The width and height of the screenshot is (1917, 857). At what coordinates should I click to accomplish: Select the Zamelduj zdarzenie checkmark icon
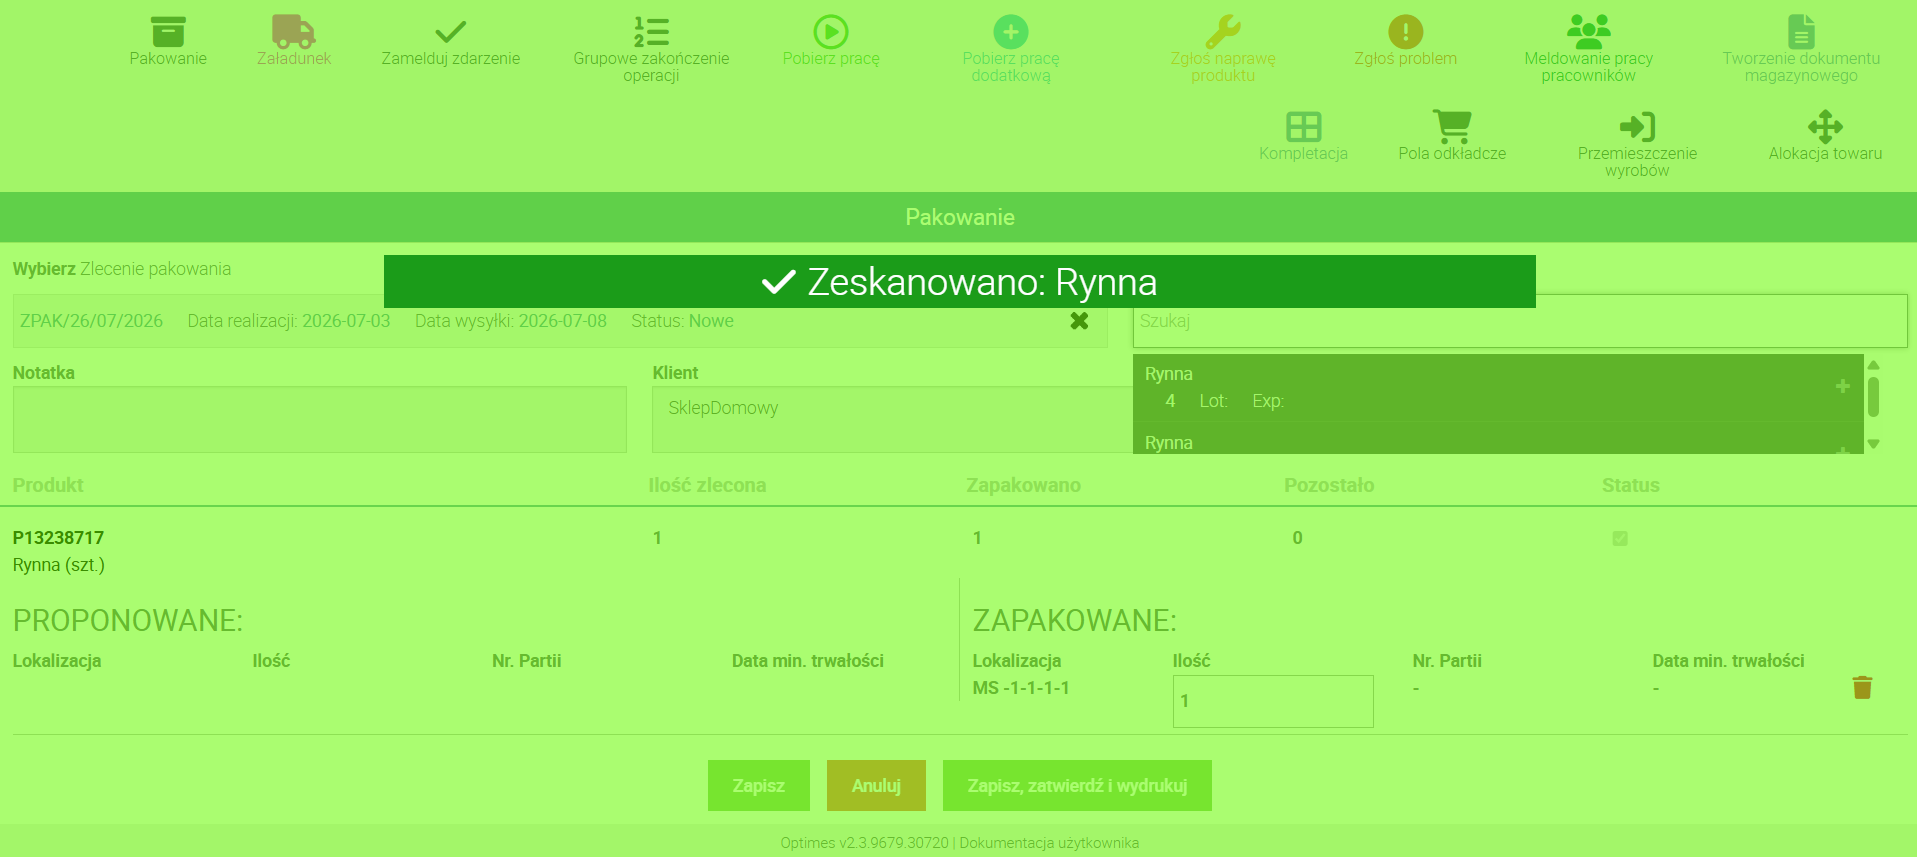(x=451, y=32)
